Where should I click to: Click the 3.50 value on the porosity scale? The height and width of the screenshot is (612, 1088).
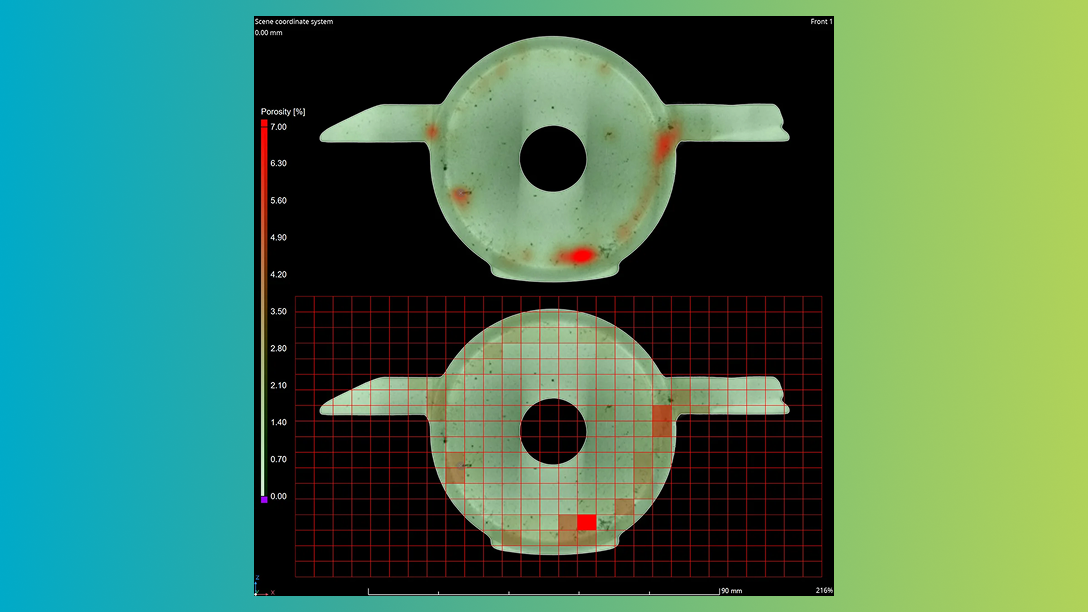click(x=277, y=311)
